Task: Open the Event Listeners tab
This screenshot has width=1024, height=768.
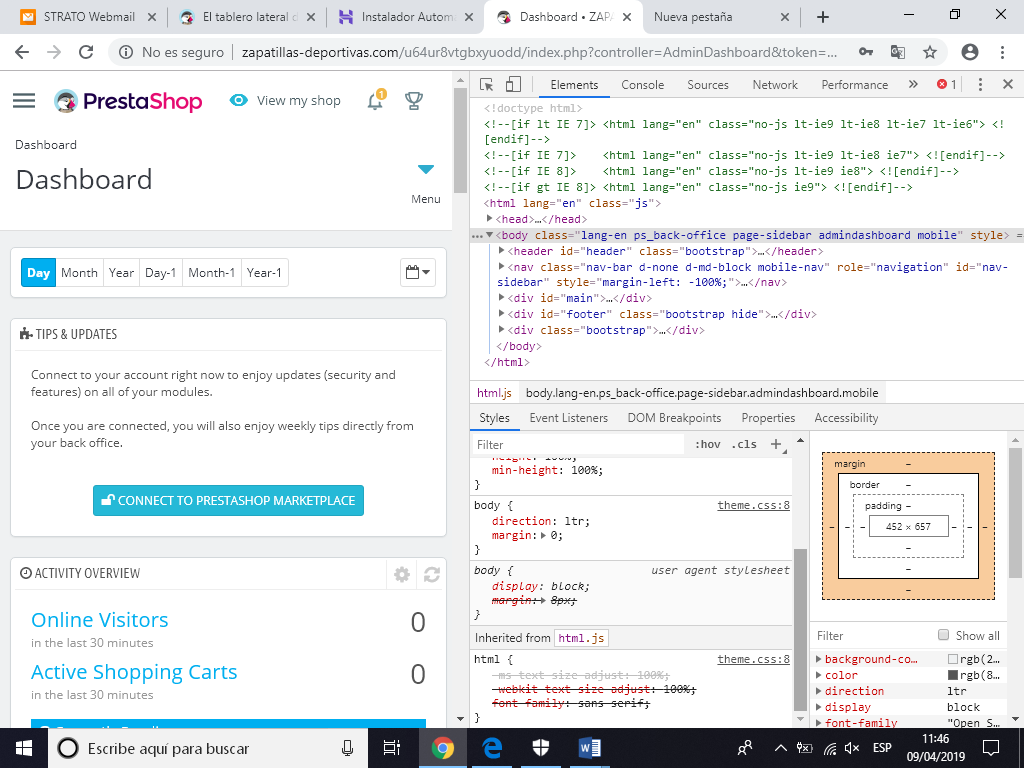Action: [x=568, y=418]
